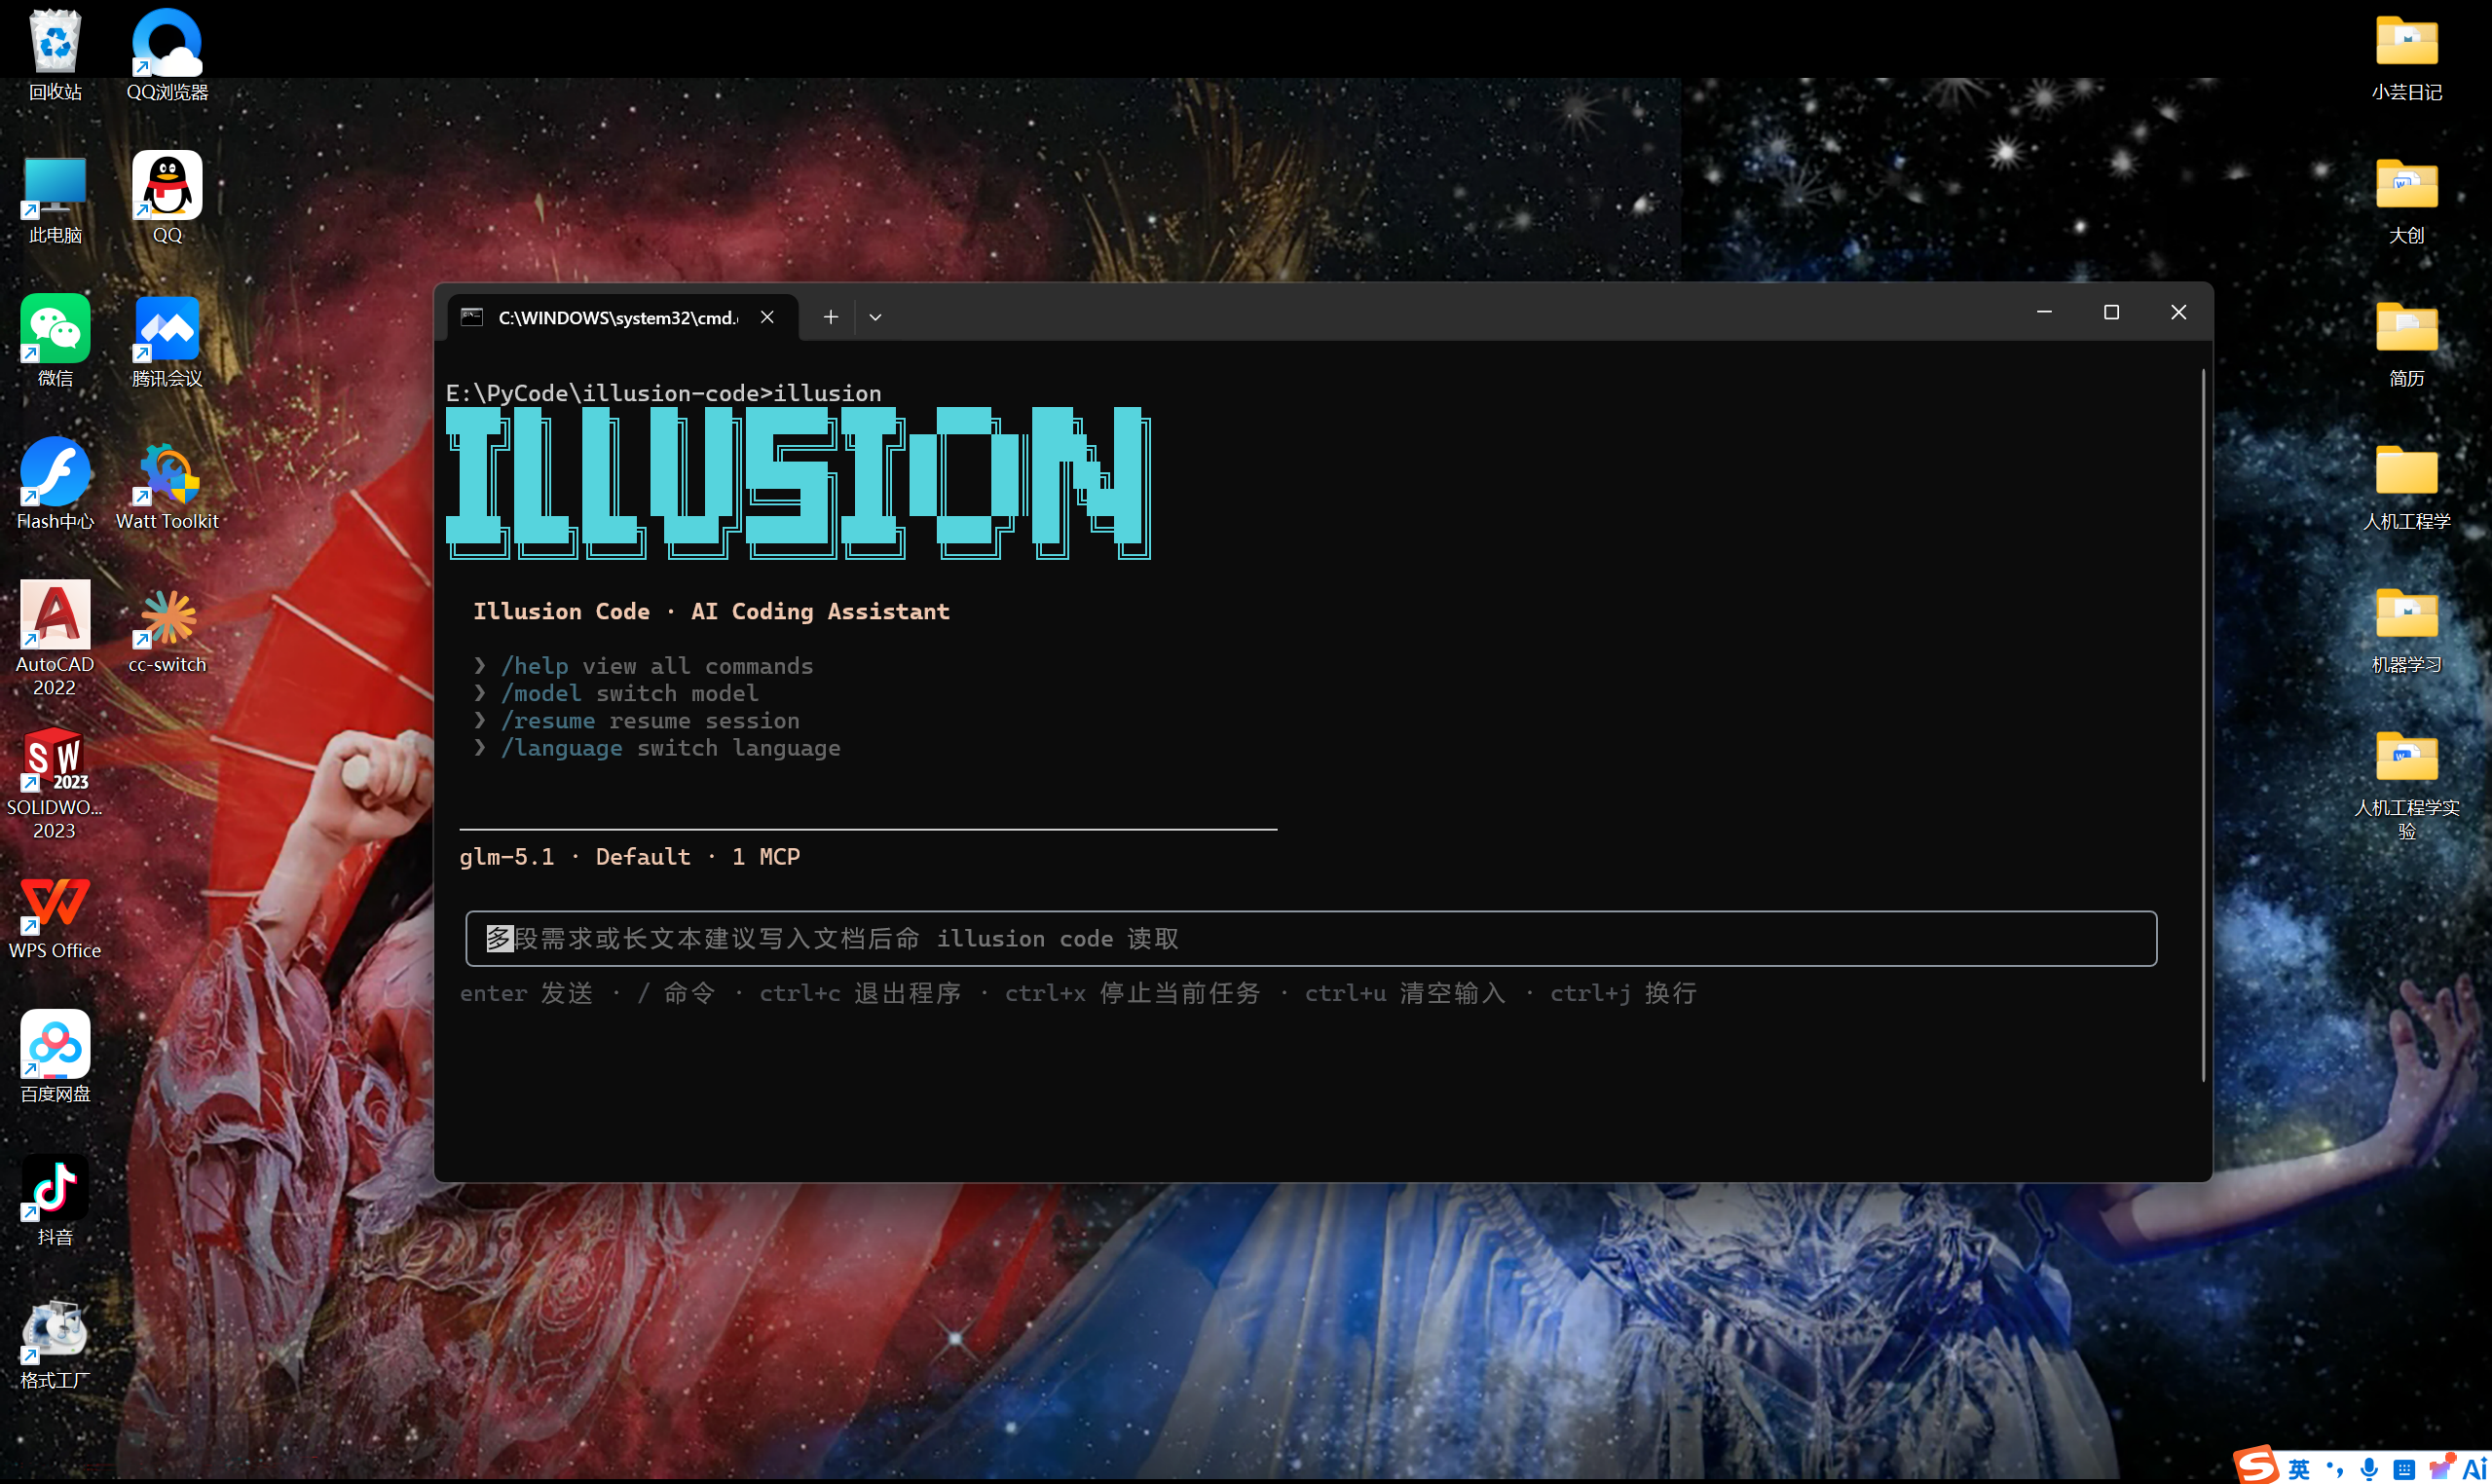This screenshot has height=1484, width=2492.
Task: Click the enter 发送 hint
Action: 527,993
